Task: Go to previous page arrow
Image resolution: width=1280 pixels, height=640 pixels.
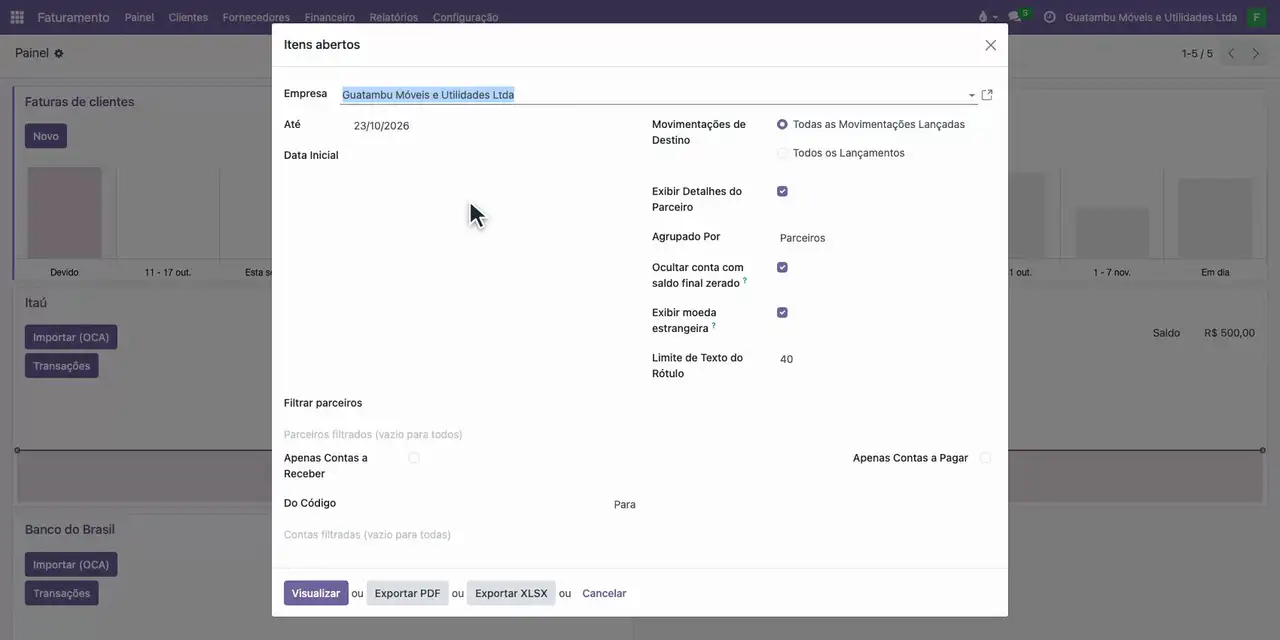Action: click(1231, 53)
